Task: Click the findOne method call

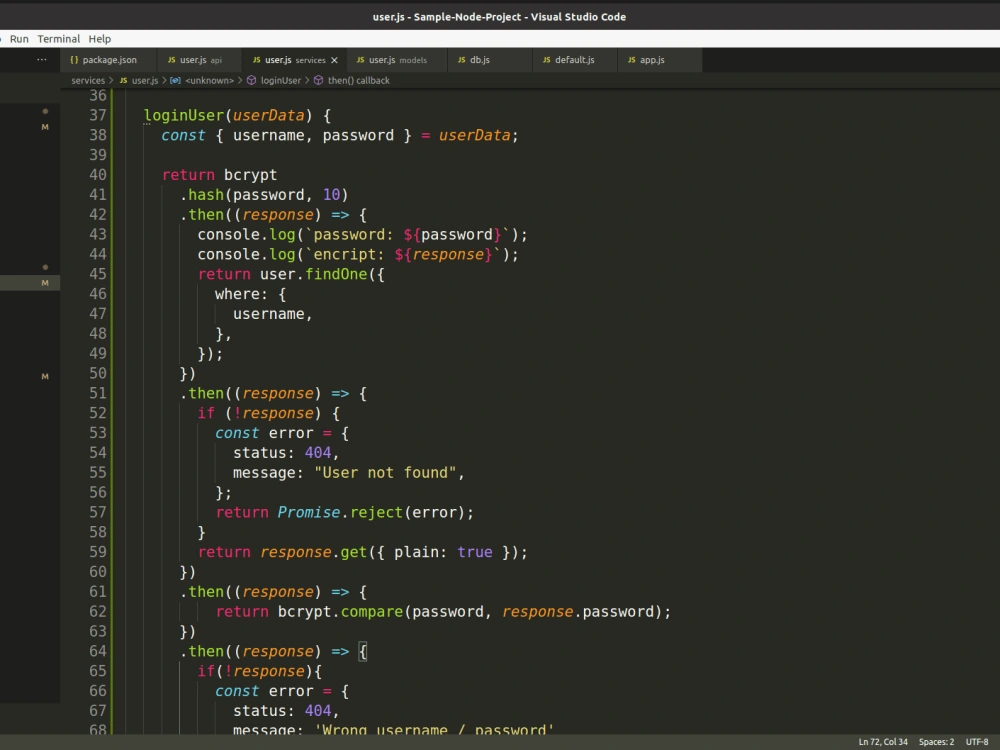Action: click(x=336, y=274)
